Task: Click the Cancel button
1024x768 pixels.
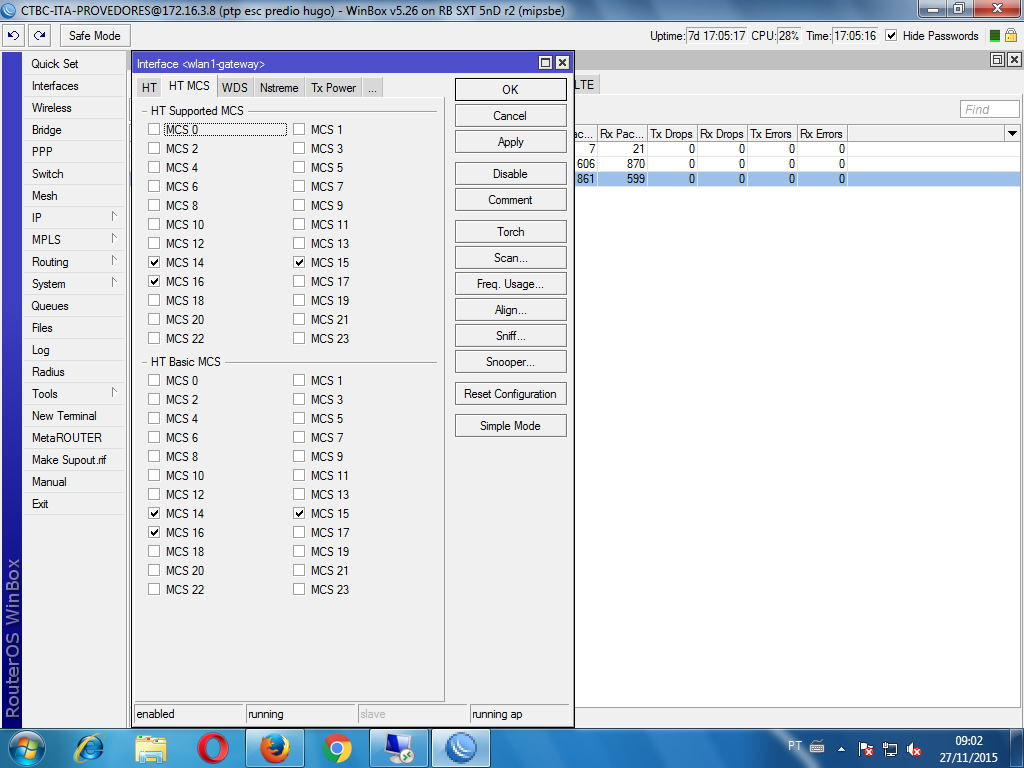Action: [x=511, y=116]
